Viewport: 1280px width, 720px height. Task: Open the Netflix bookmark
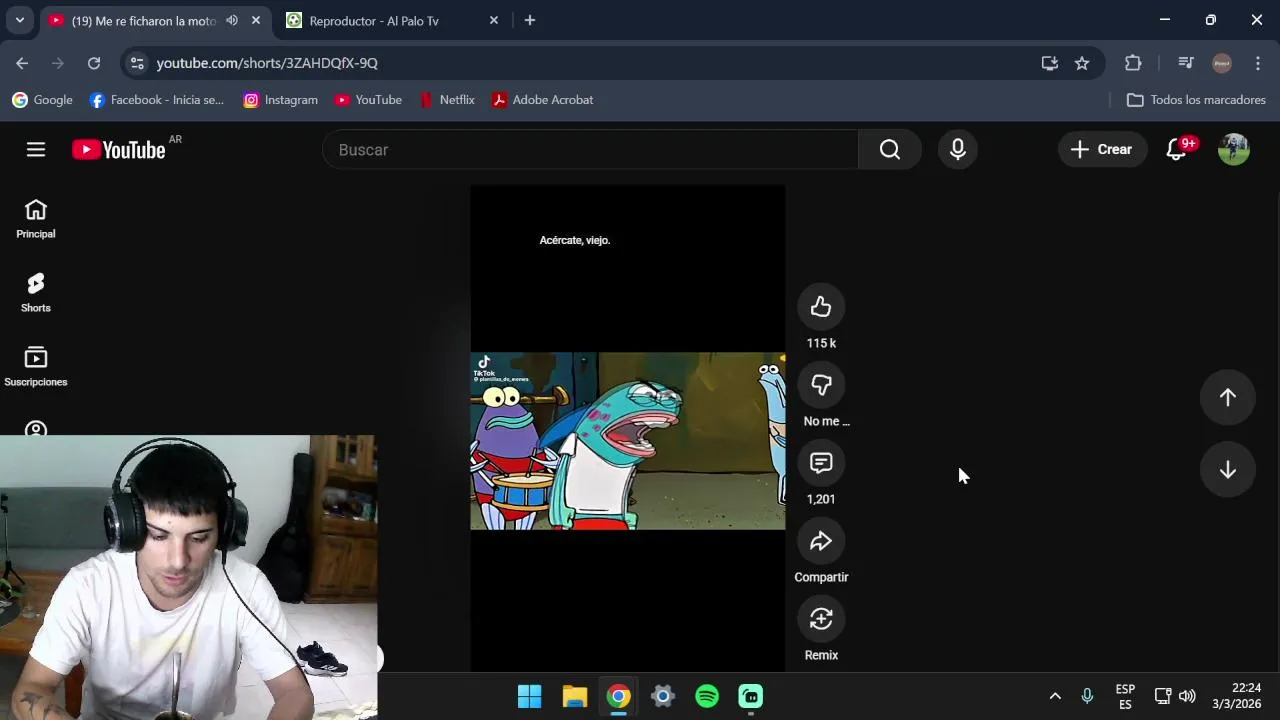pos(447,100)
